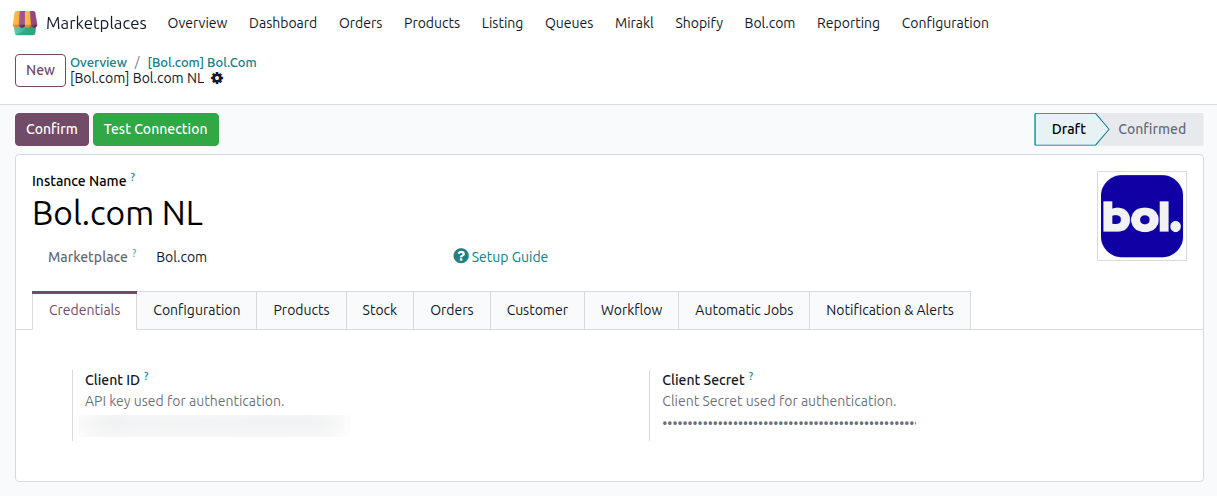Go to Overview breadcrumb link
1217x496 pixels.
99,62
